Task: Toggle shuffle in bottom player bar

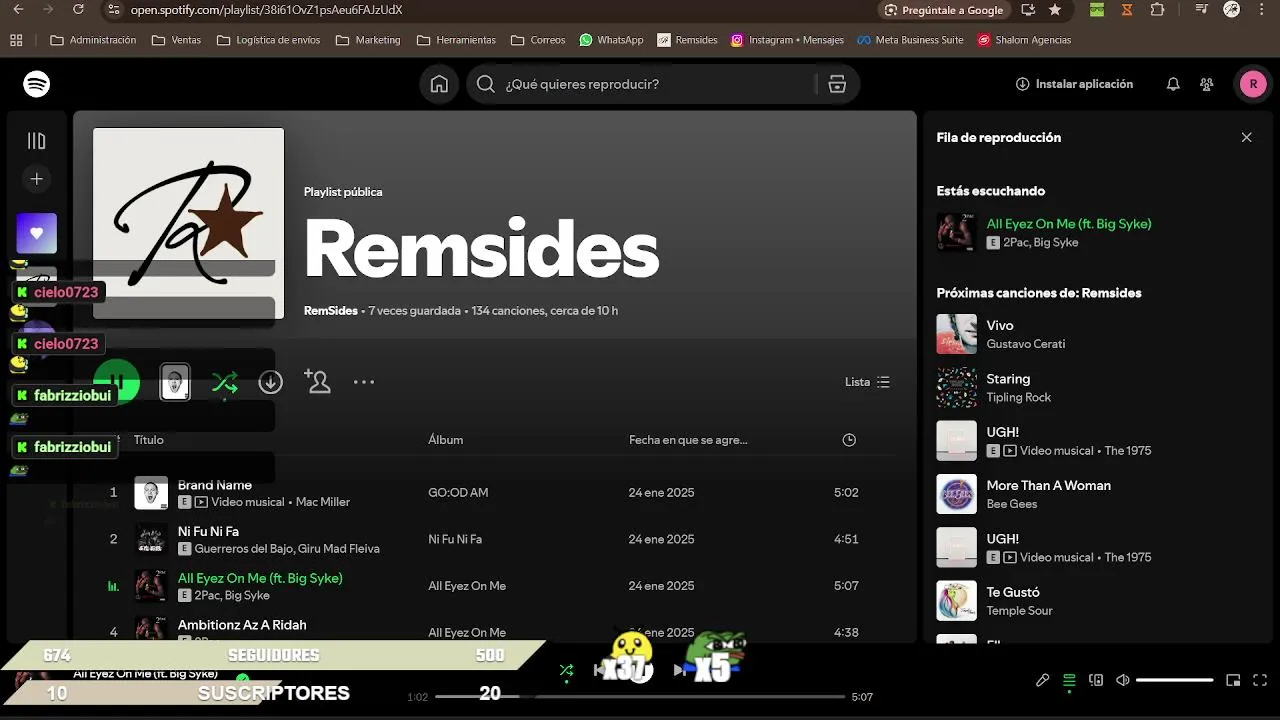Action: click(x=567, y=670)
